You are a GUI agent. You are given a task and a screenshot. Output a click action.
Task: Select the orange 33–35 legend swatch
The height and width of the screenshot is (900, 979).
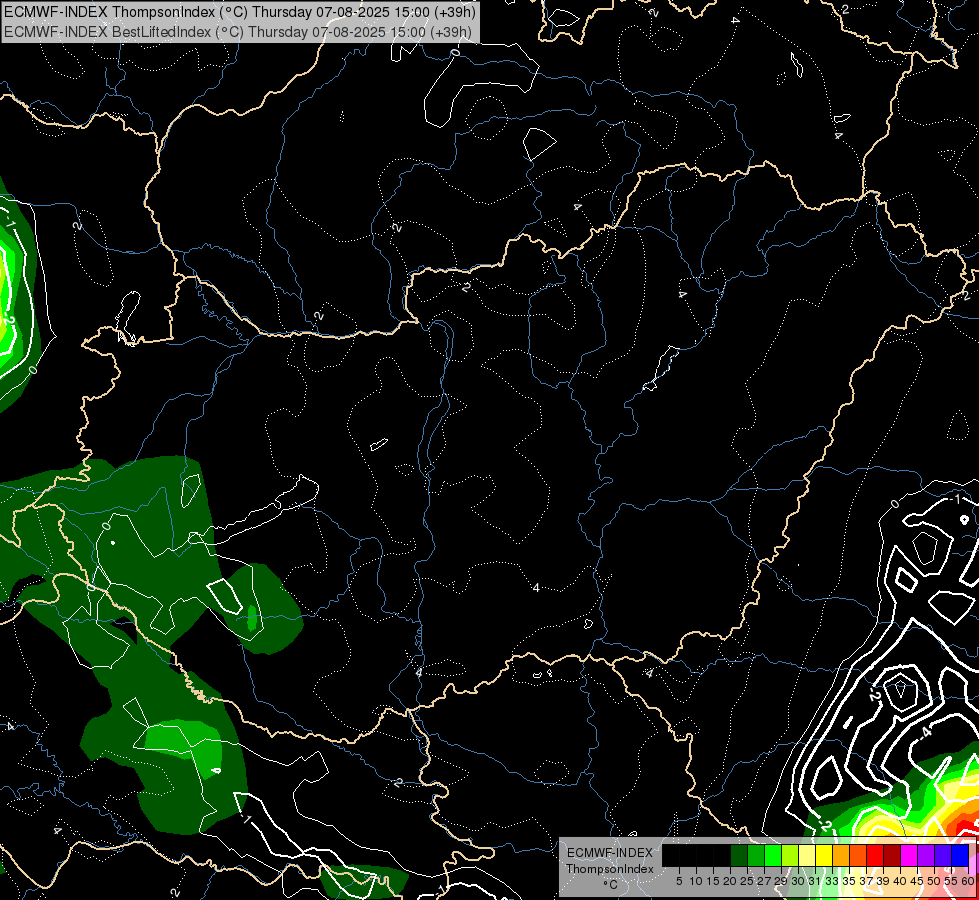coord(841,855)
